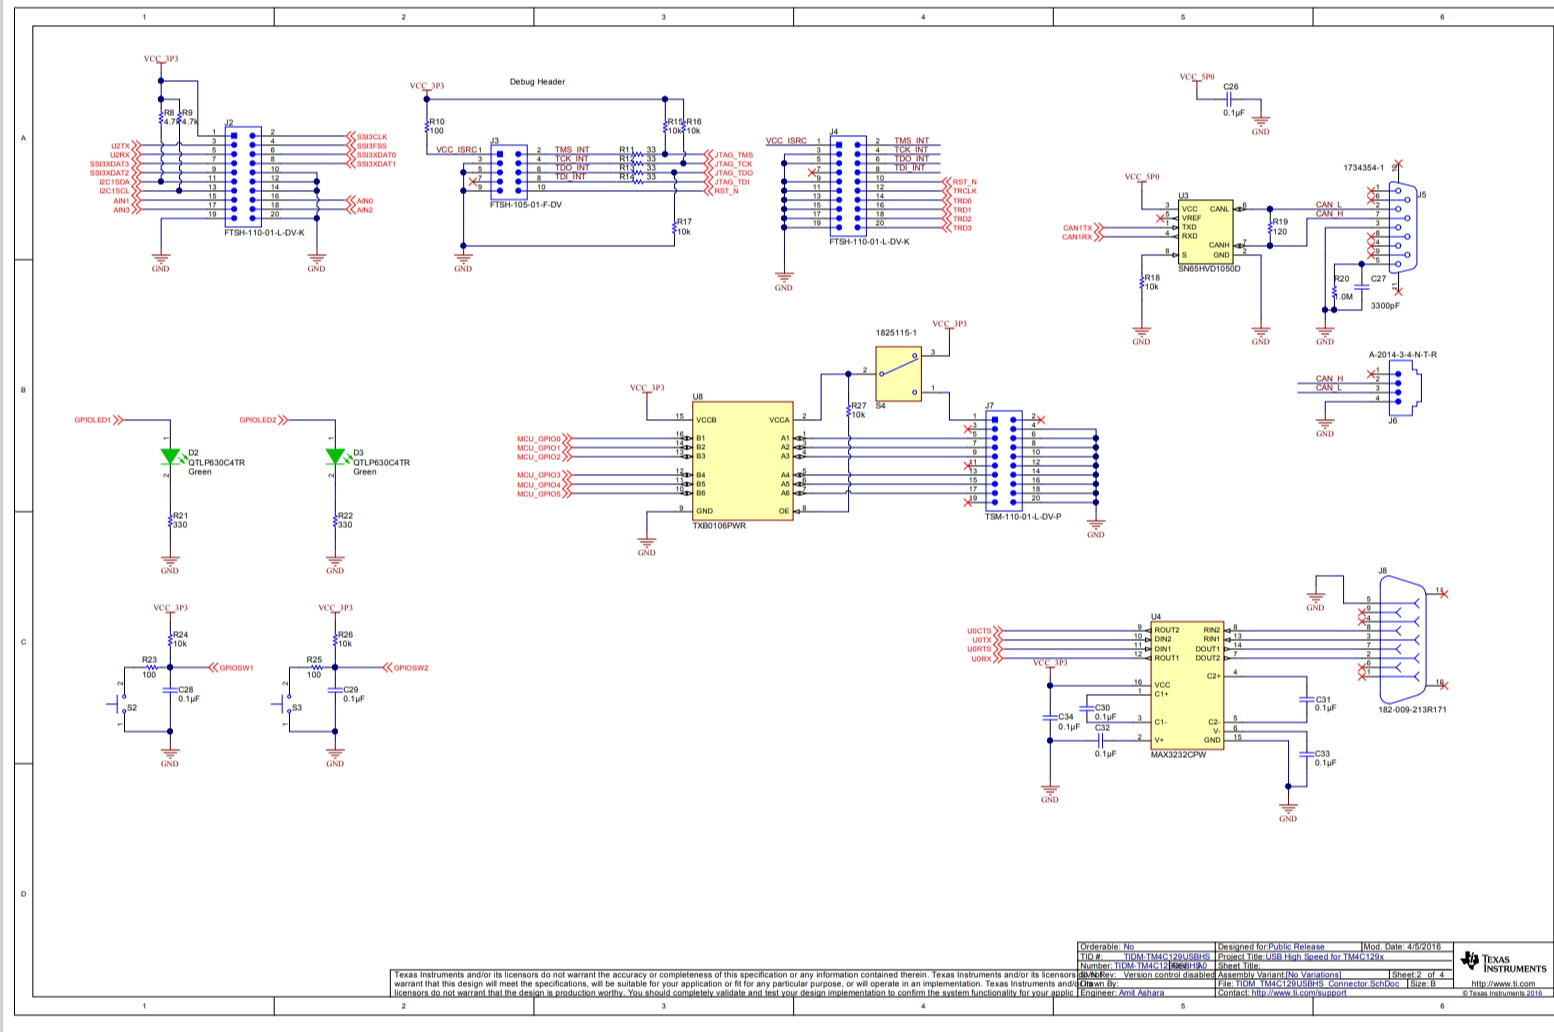Viewport: 1554px width, 1032px height.
Task: Click the MCU_GPIO0 net label
Action: coord(538,438)
